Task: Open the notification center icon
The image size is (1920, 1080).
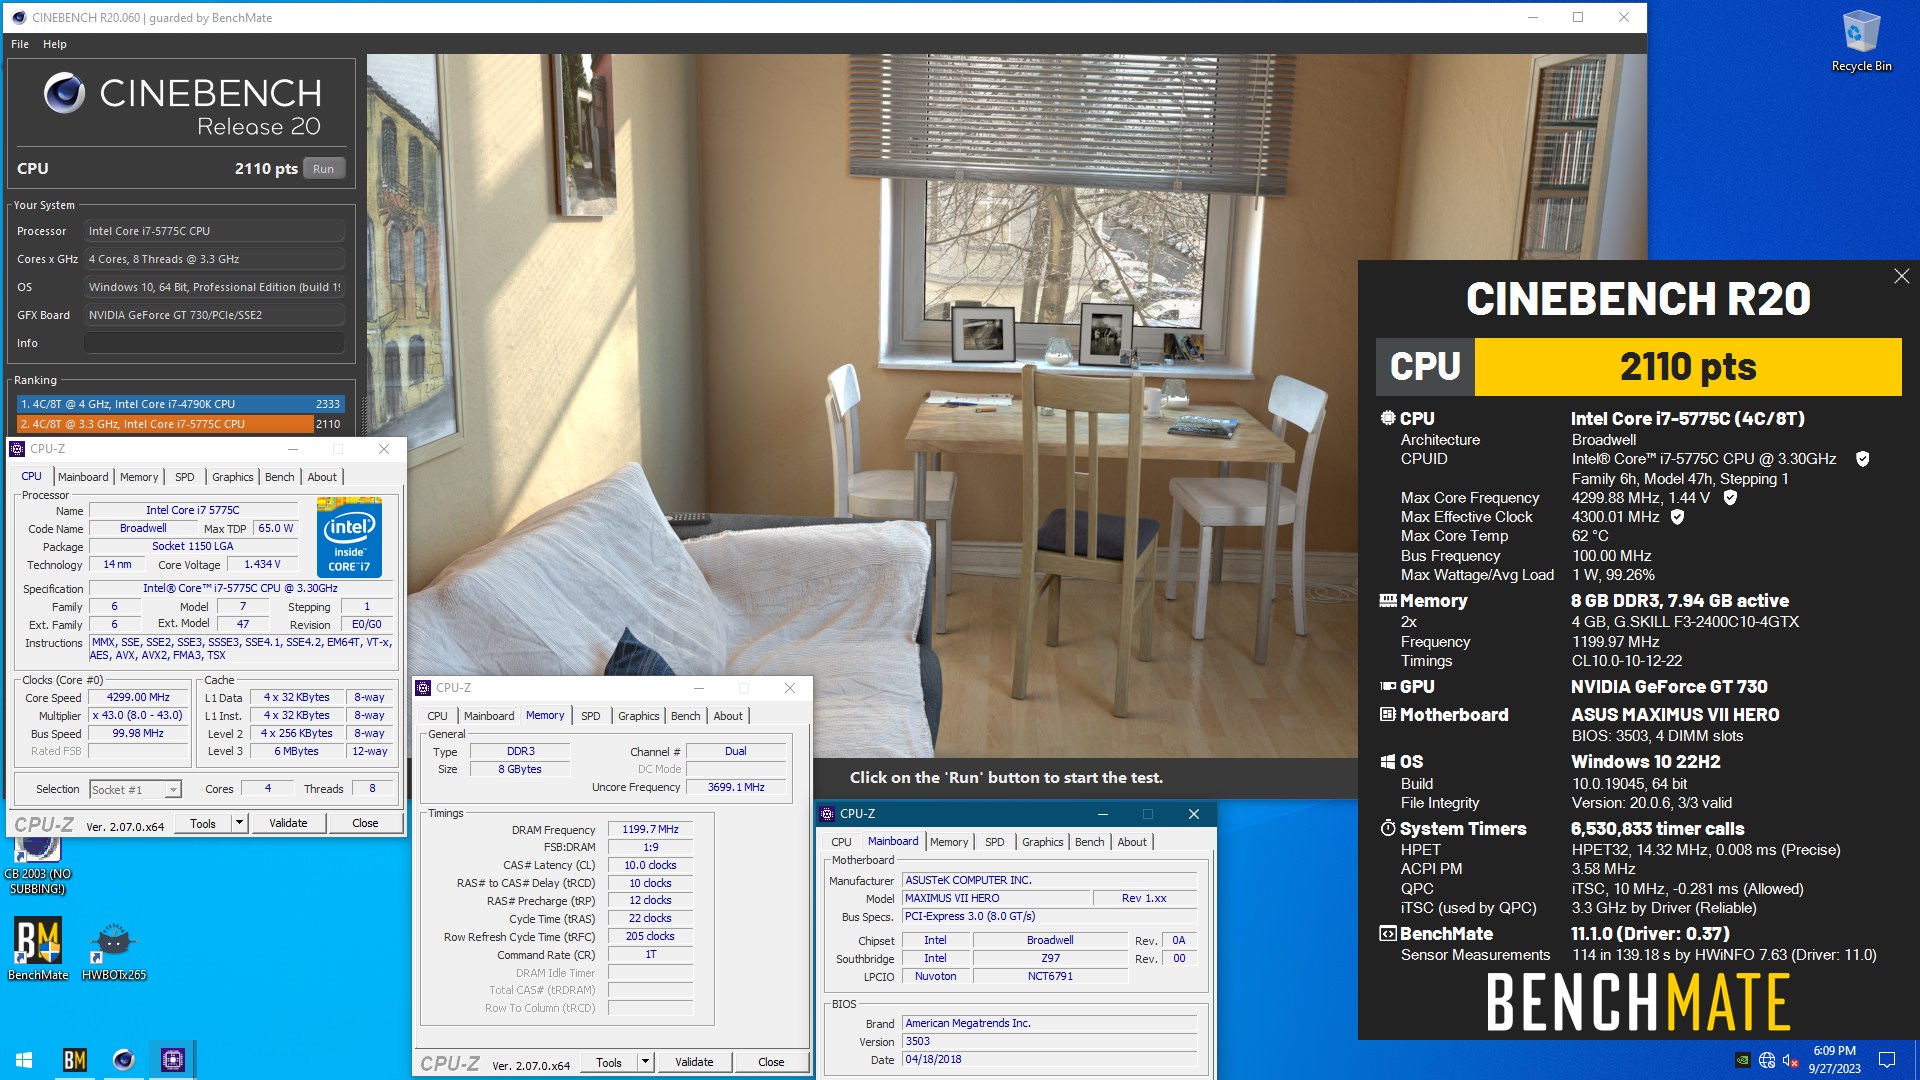Action: [1887, 1060]
